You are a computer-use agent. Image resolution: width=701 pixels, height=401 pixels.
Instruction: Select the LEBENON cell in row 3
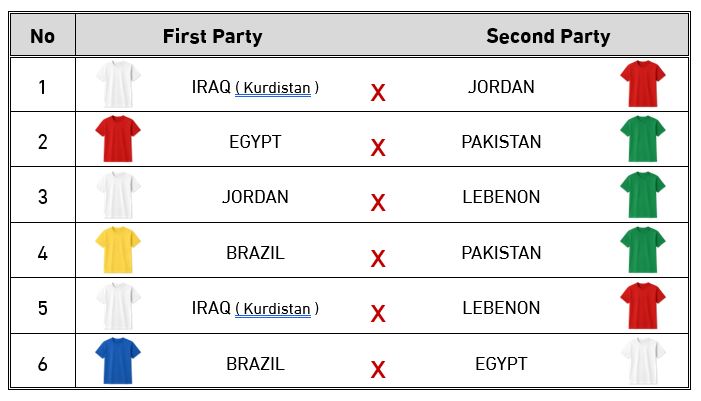click(501, 197)
